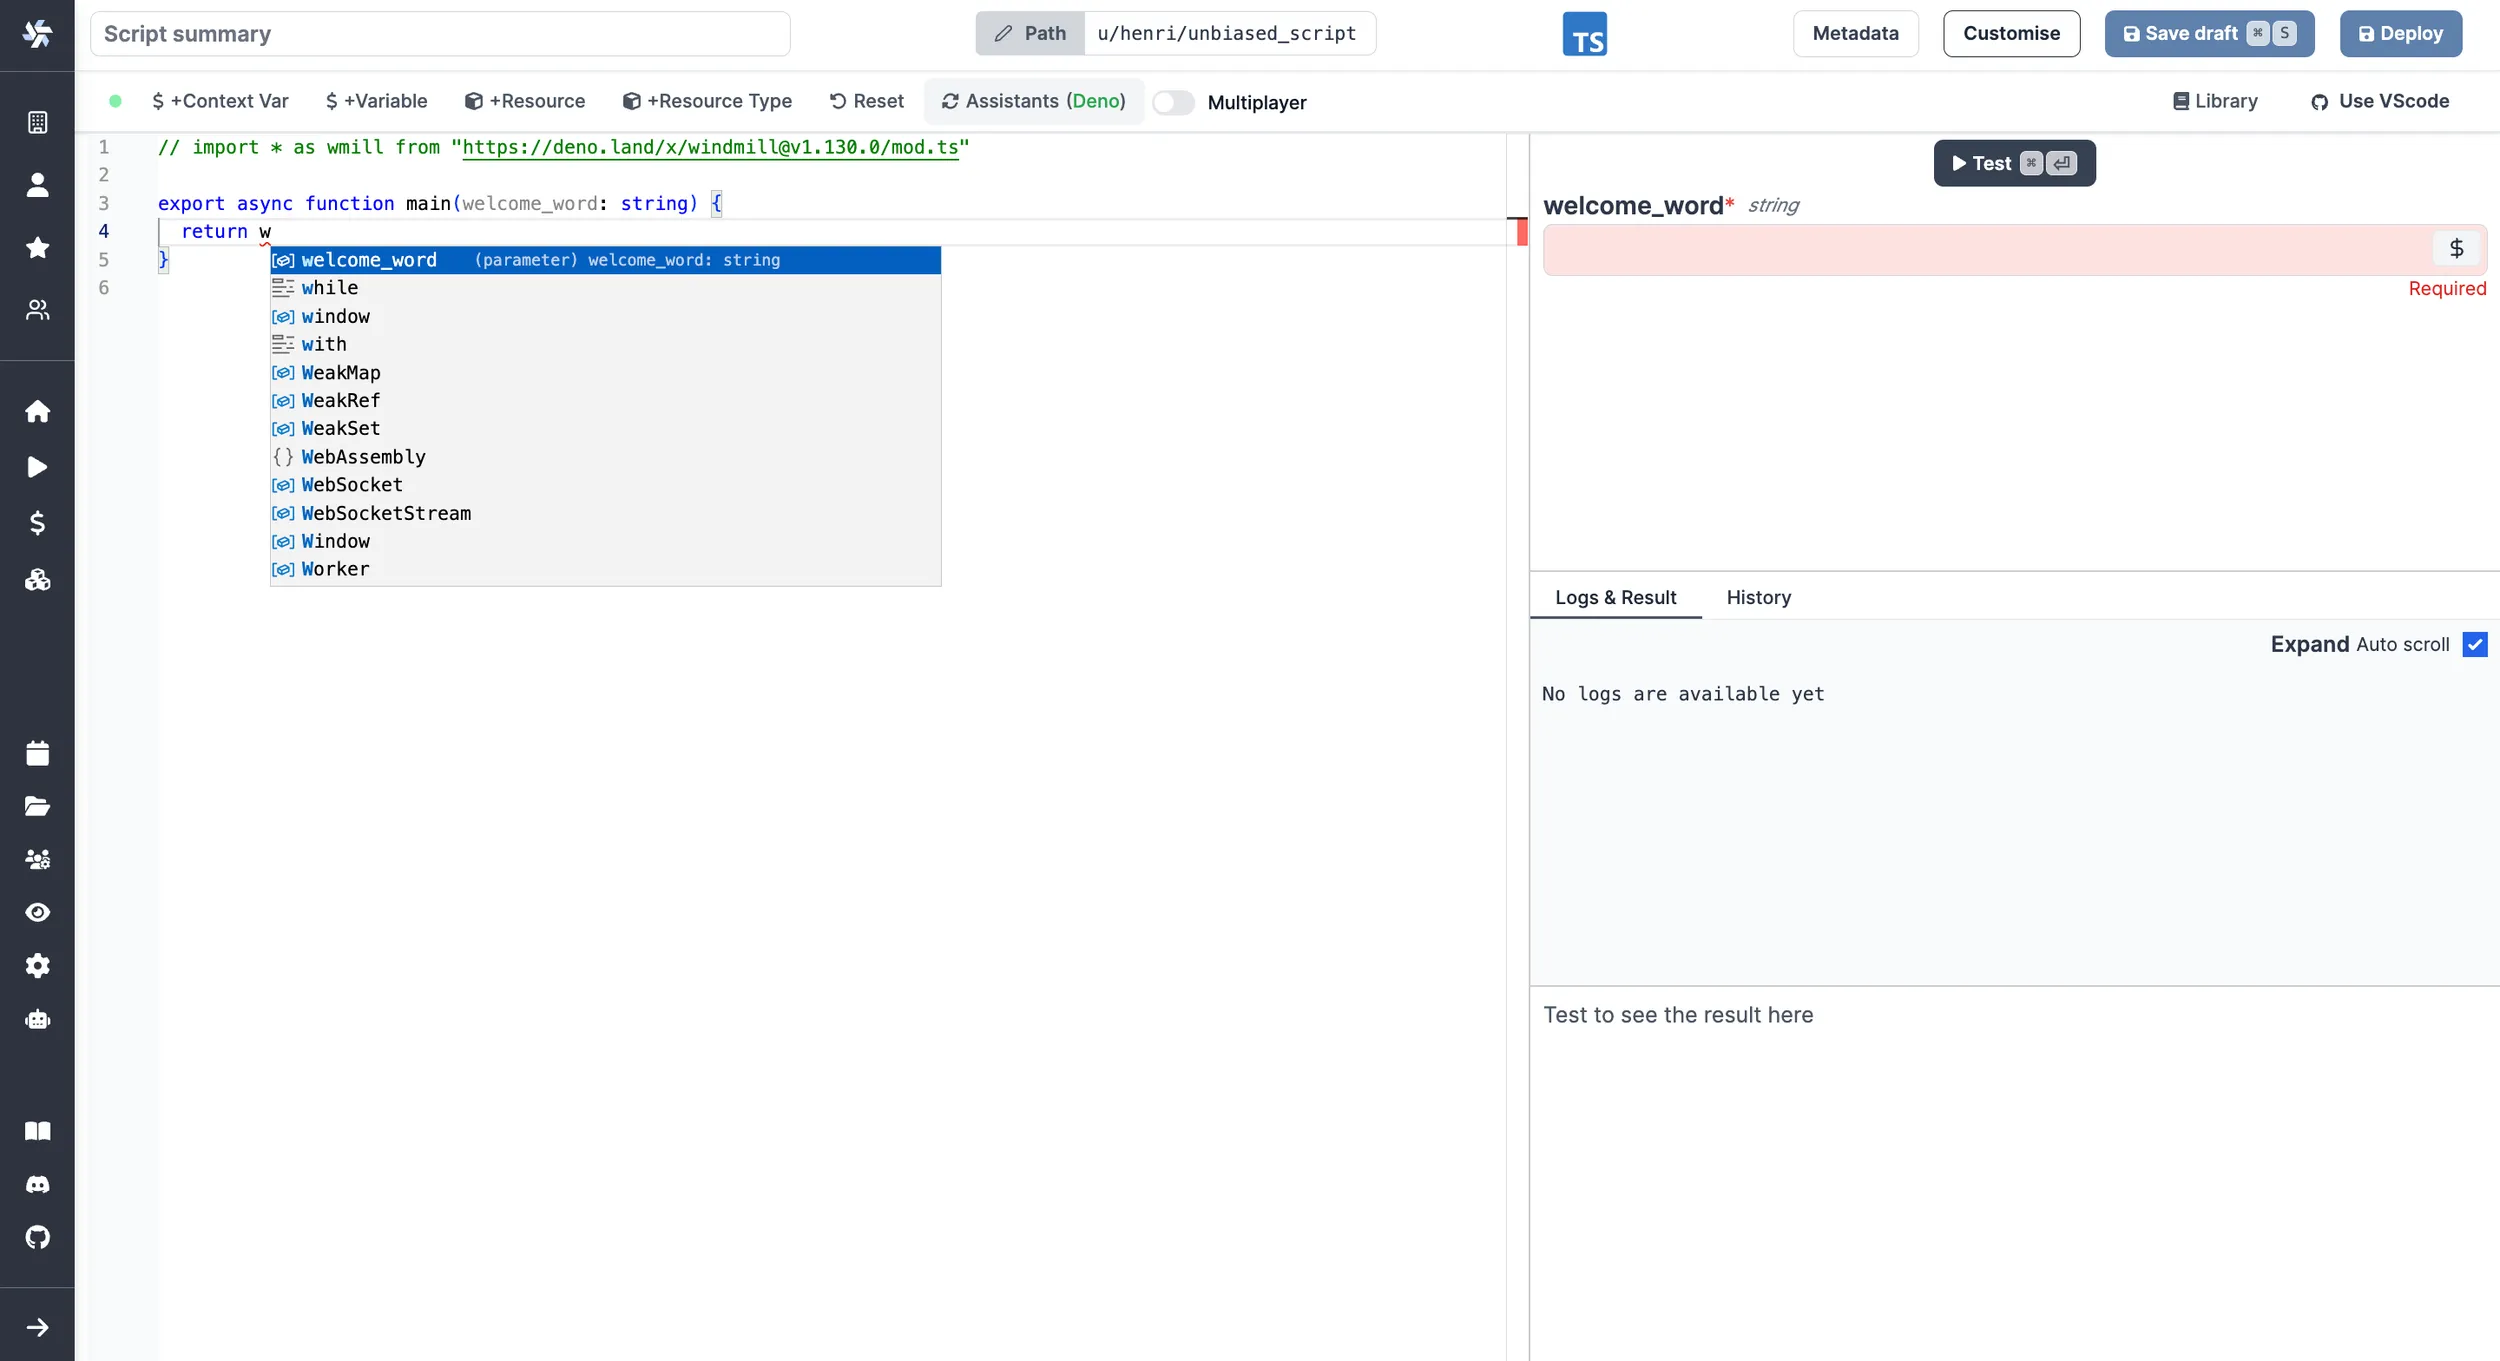Open Variables from the left sidebar

[x=37, y=523]
